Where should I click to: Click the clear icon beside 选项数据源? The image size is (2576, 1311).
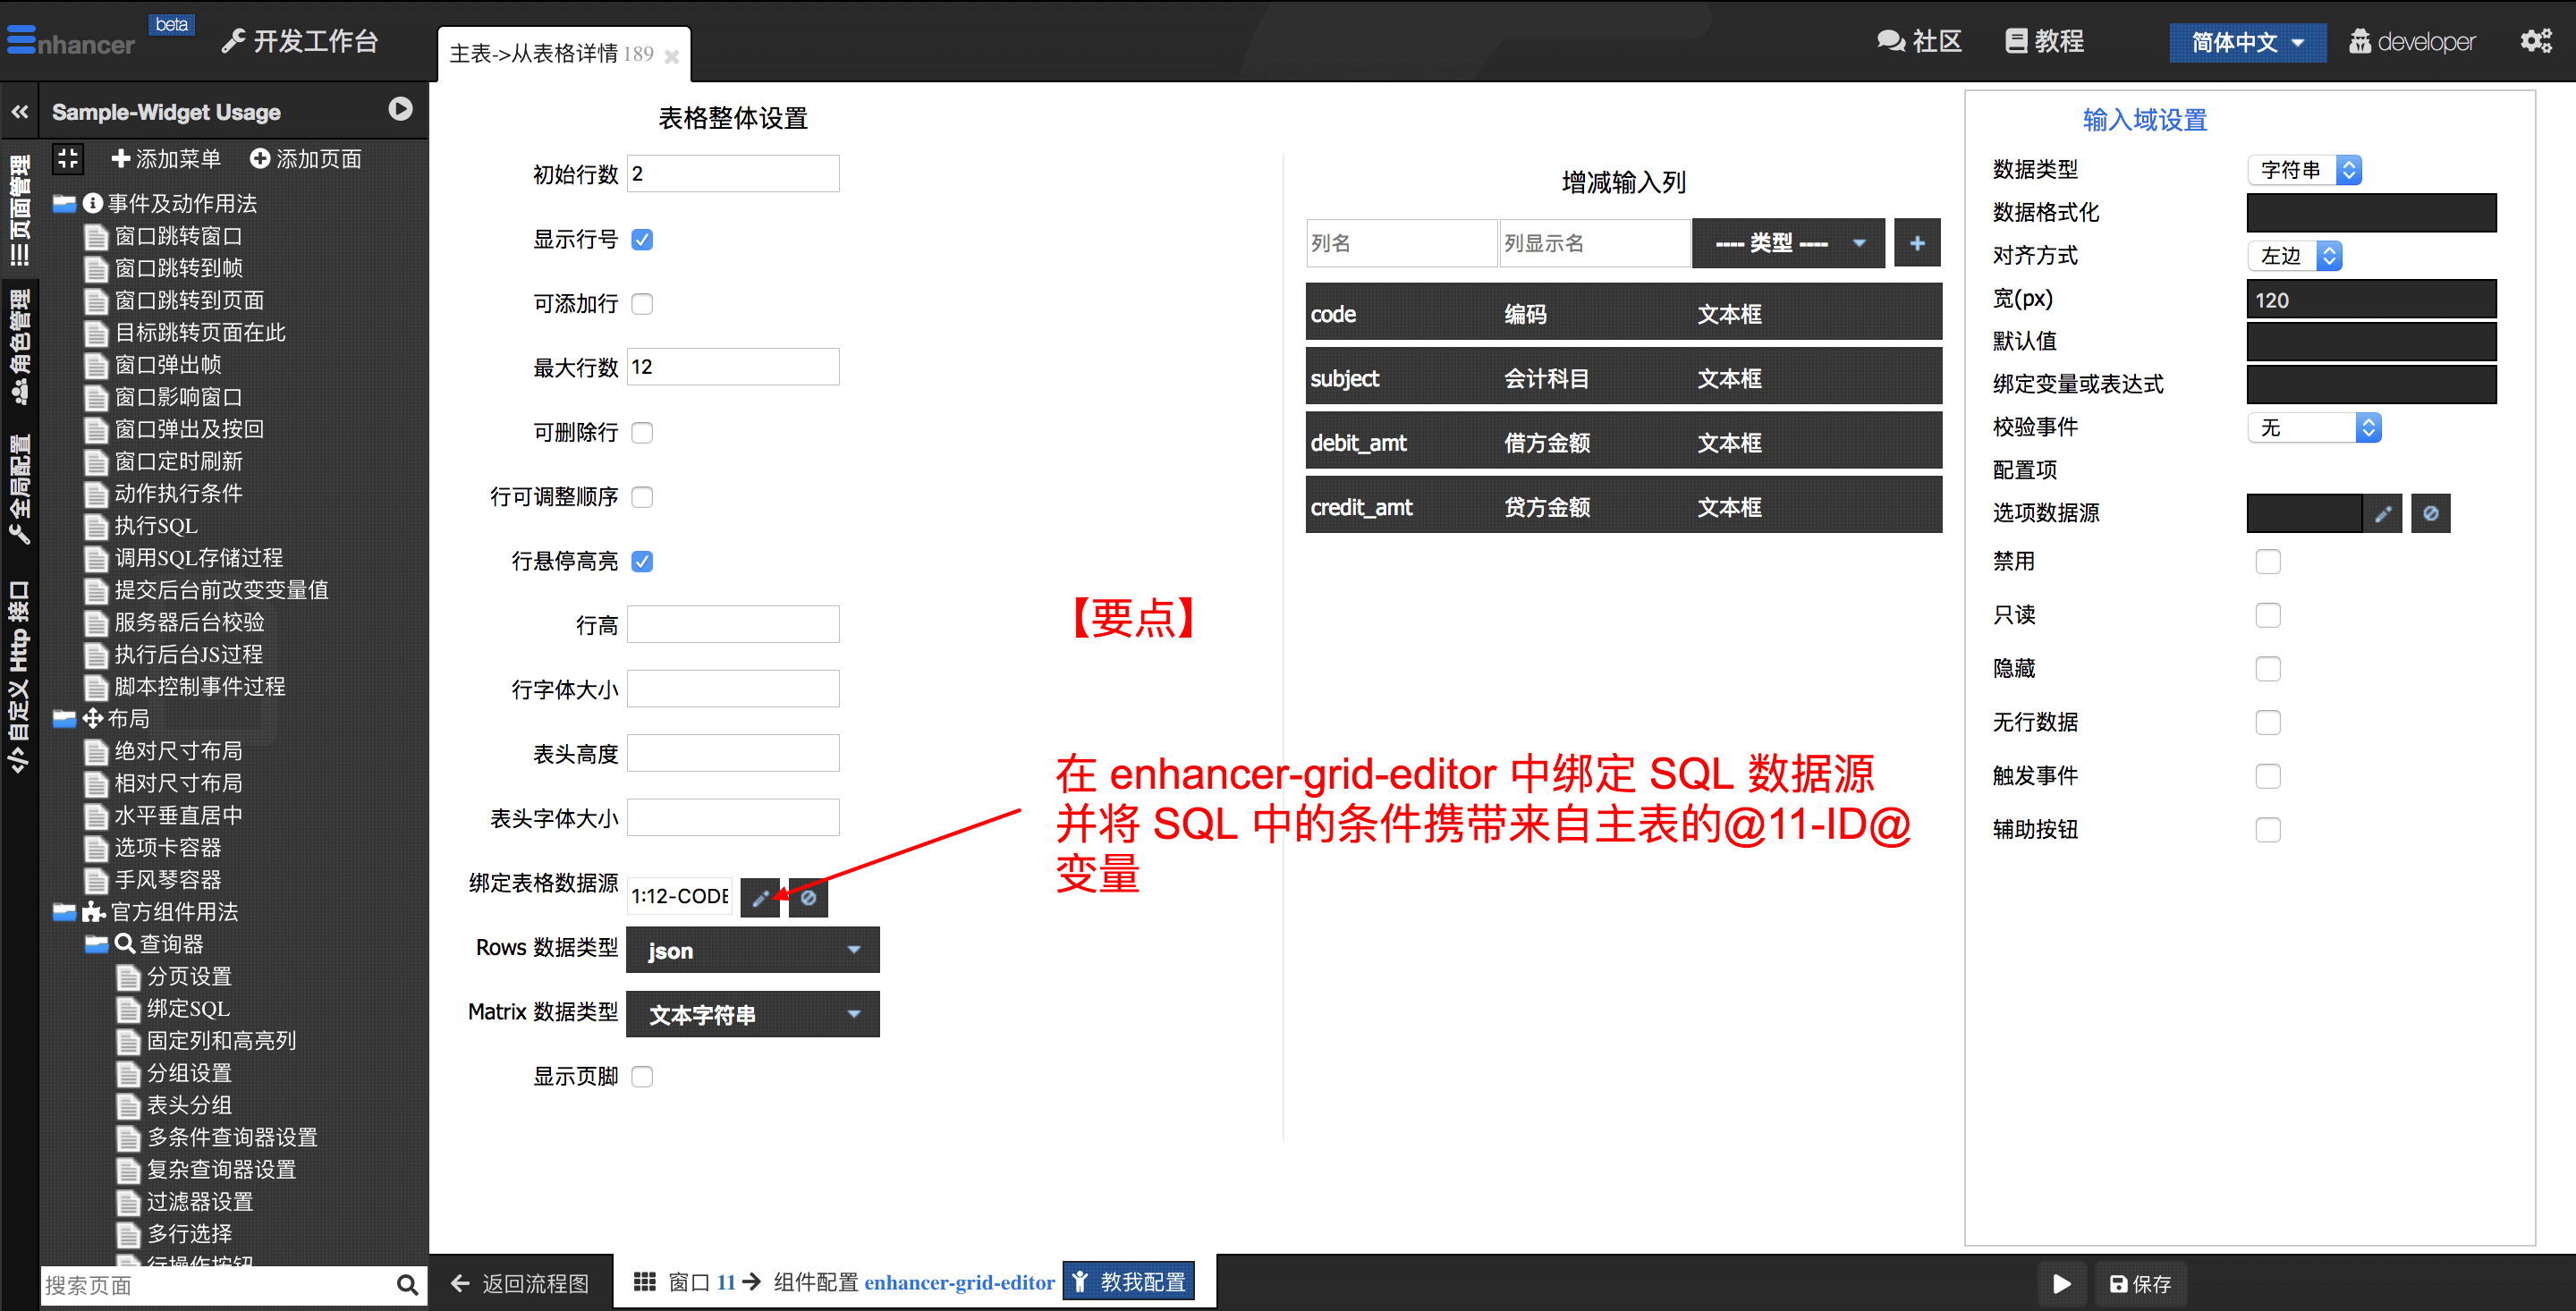[x=2430, y=513]
